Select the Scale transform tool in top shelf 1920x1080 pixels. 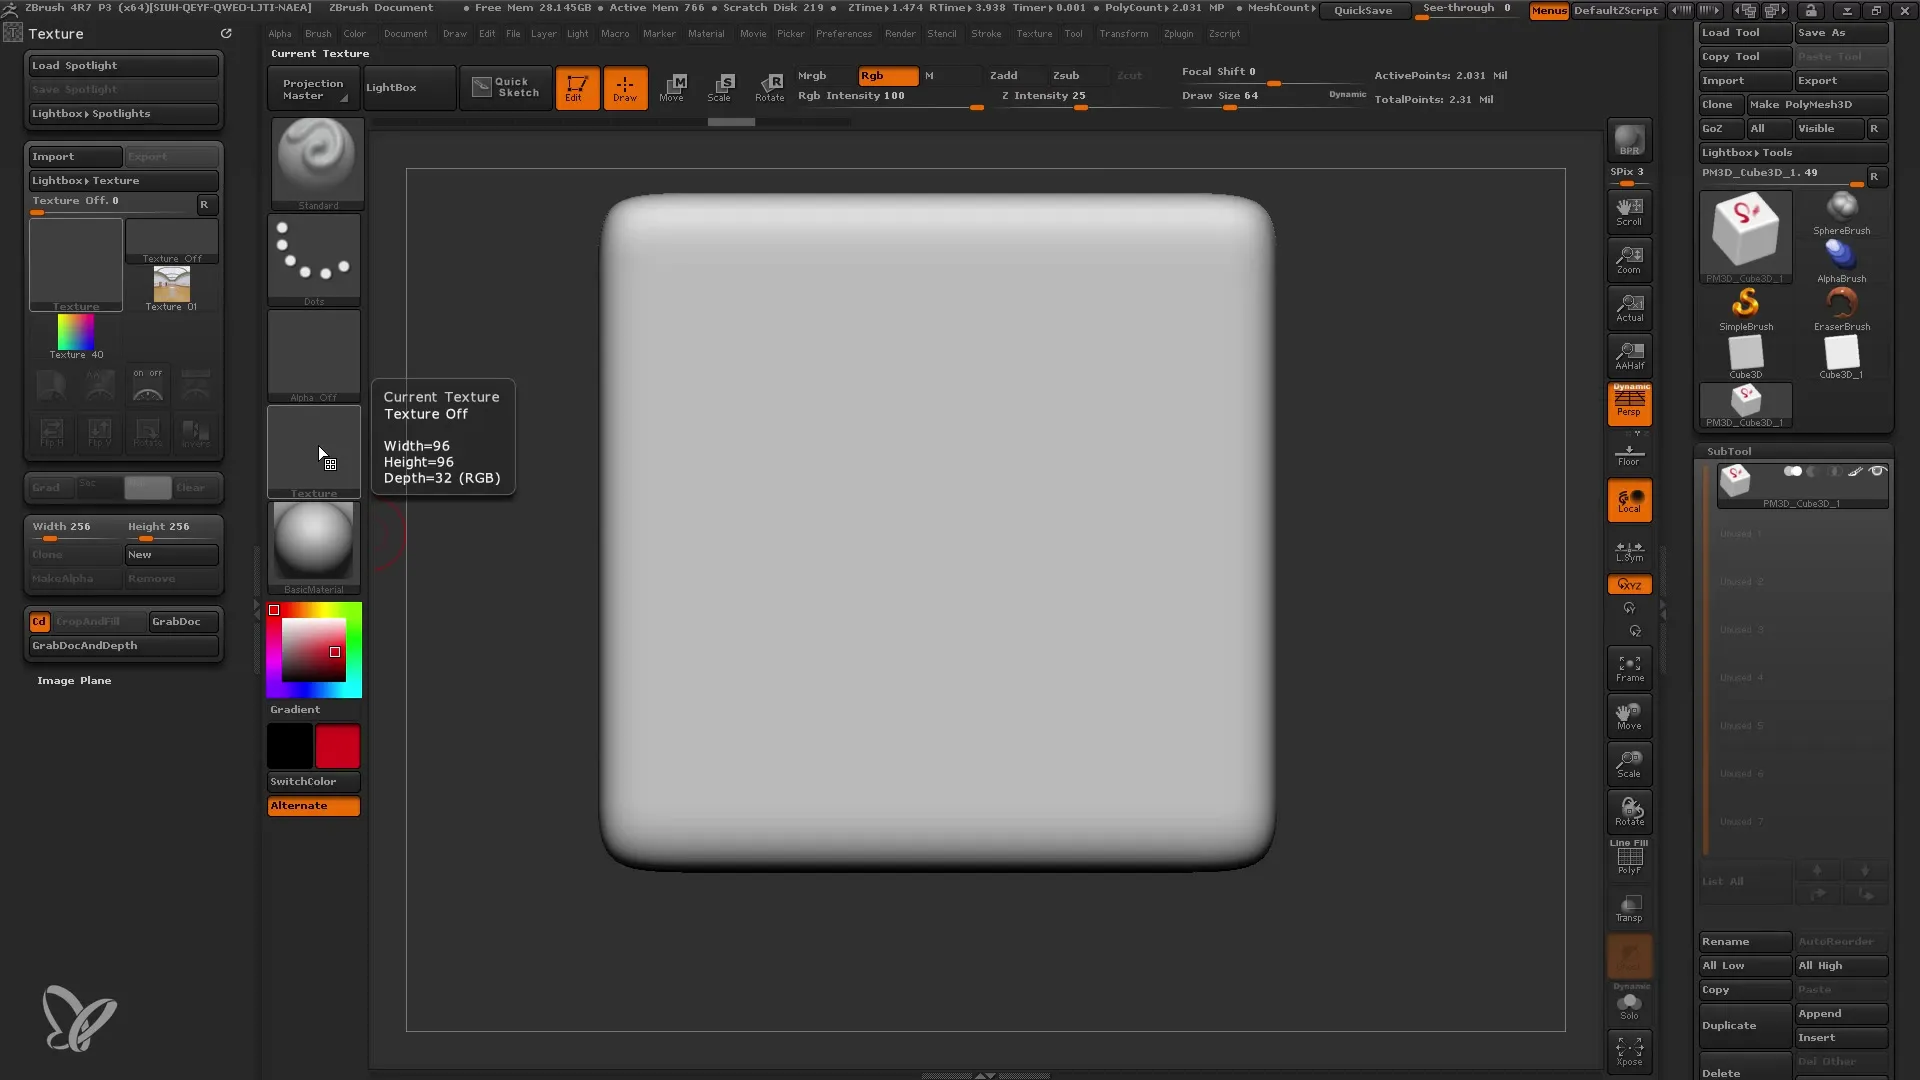[x=720, y=88]
